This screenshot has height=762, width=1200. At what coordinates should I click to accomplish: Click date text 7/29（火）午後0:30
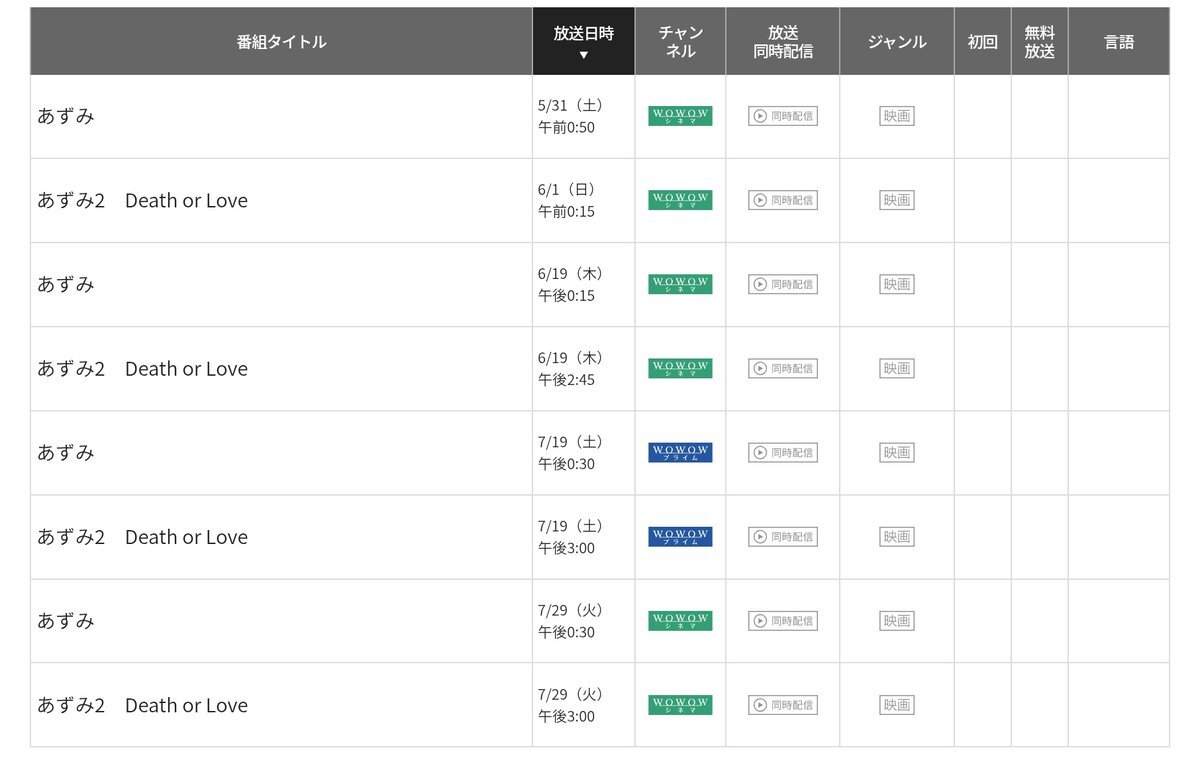(x=571, y=621)
